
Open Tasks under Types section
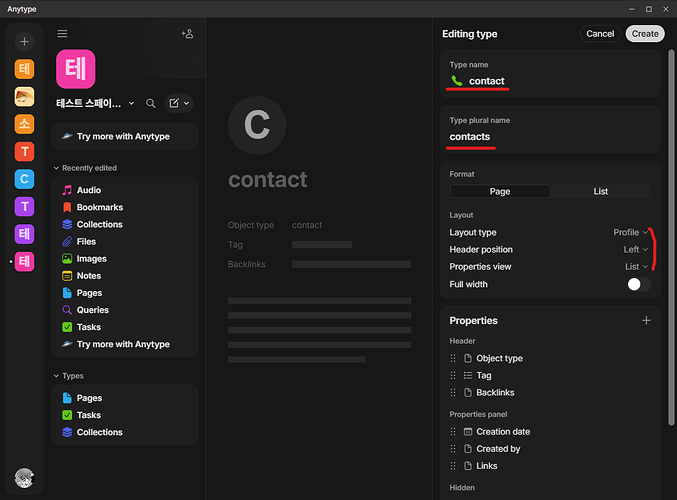[125, 415]
